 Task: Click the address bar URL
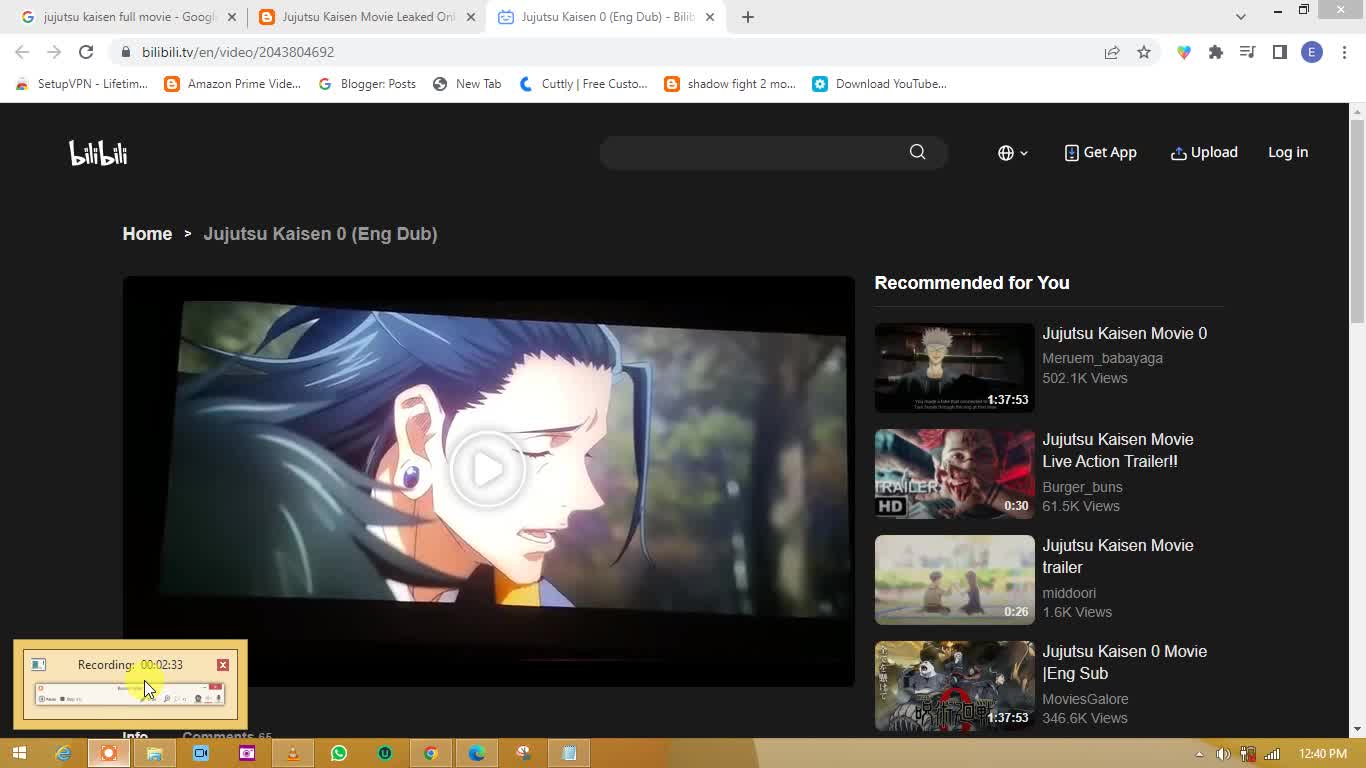coord(238,52)
